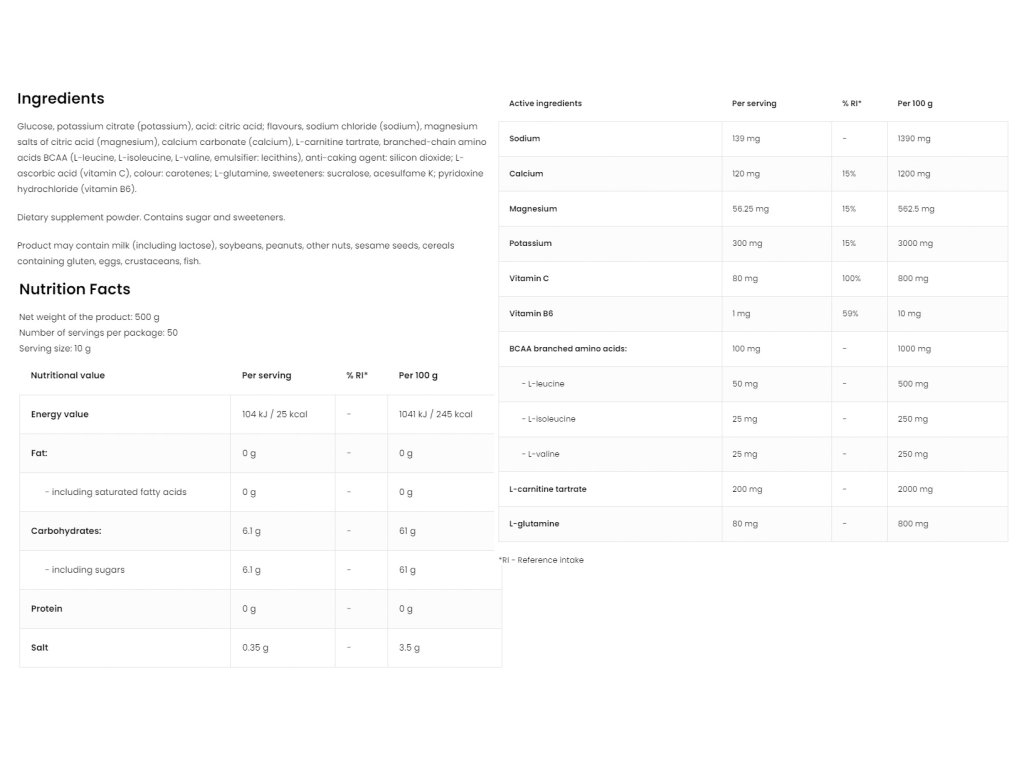Select the Protein row label
The width and height of the screenshot is (1024, 768).
pos(47,609)
